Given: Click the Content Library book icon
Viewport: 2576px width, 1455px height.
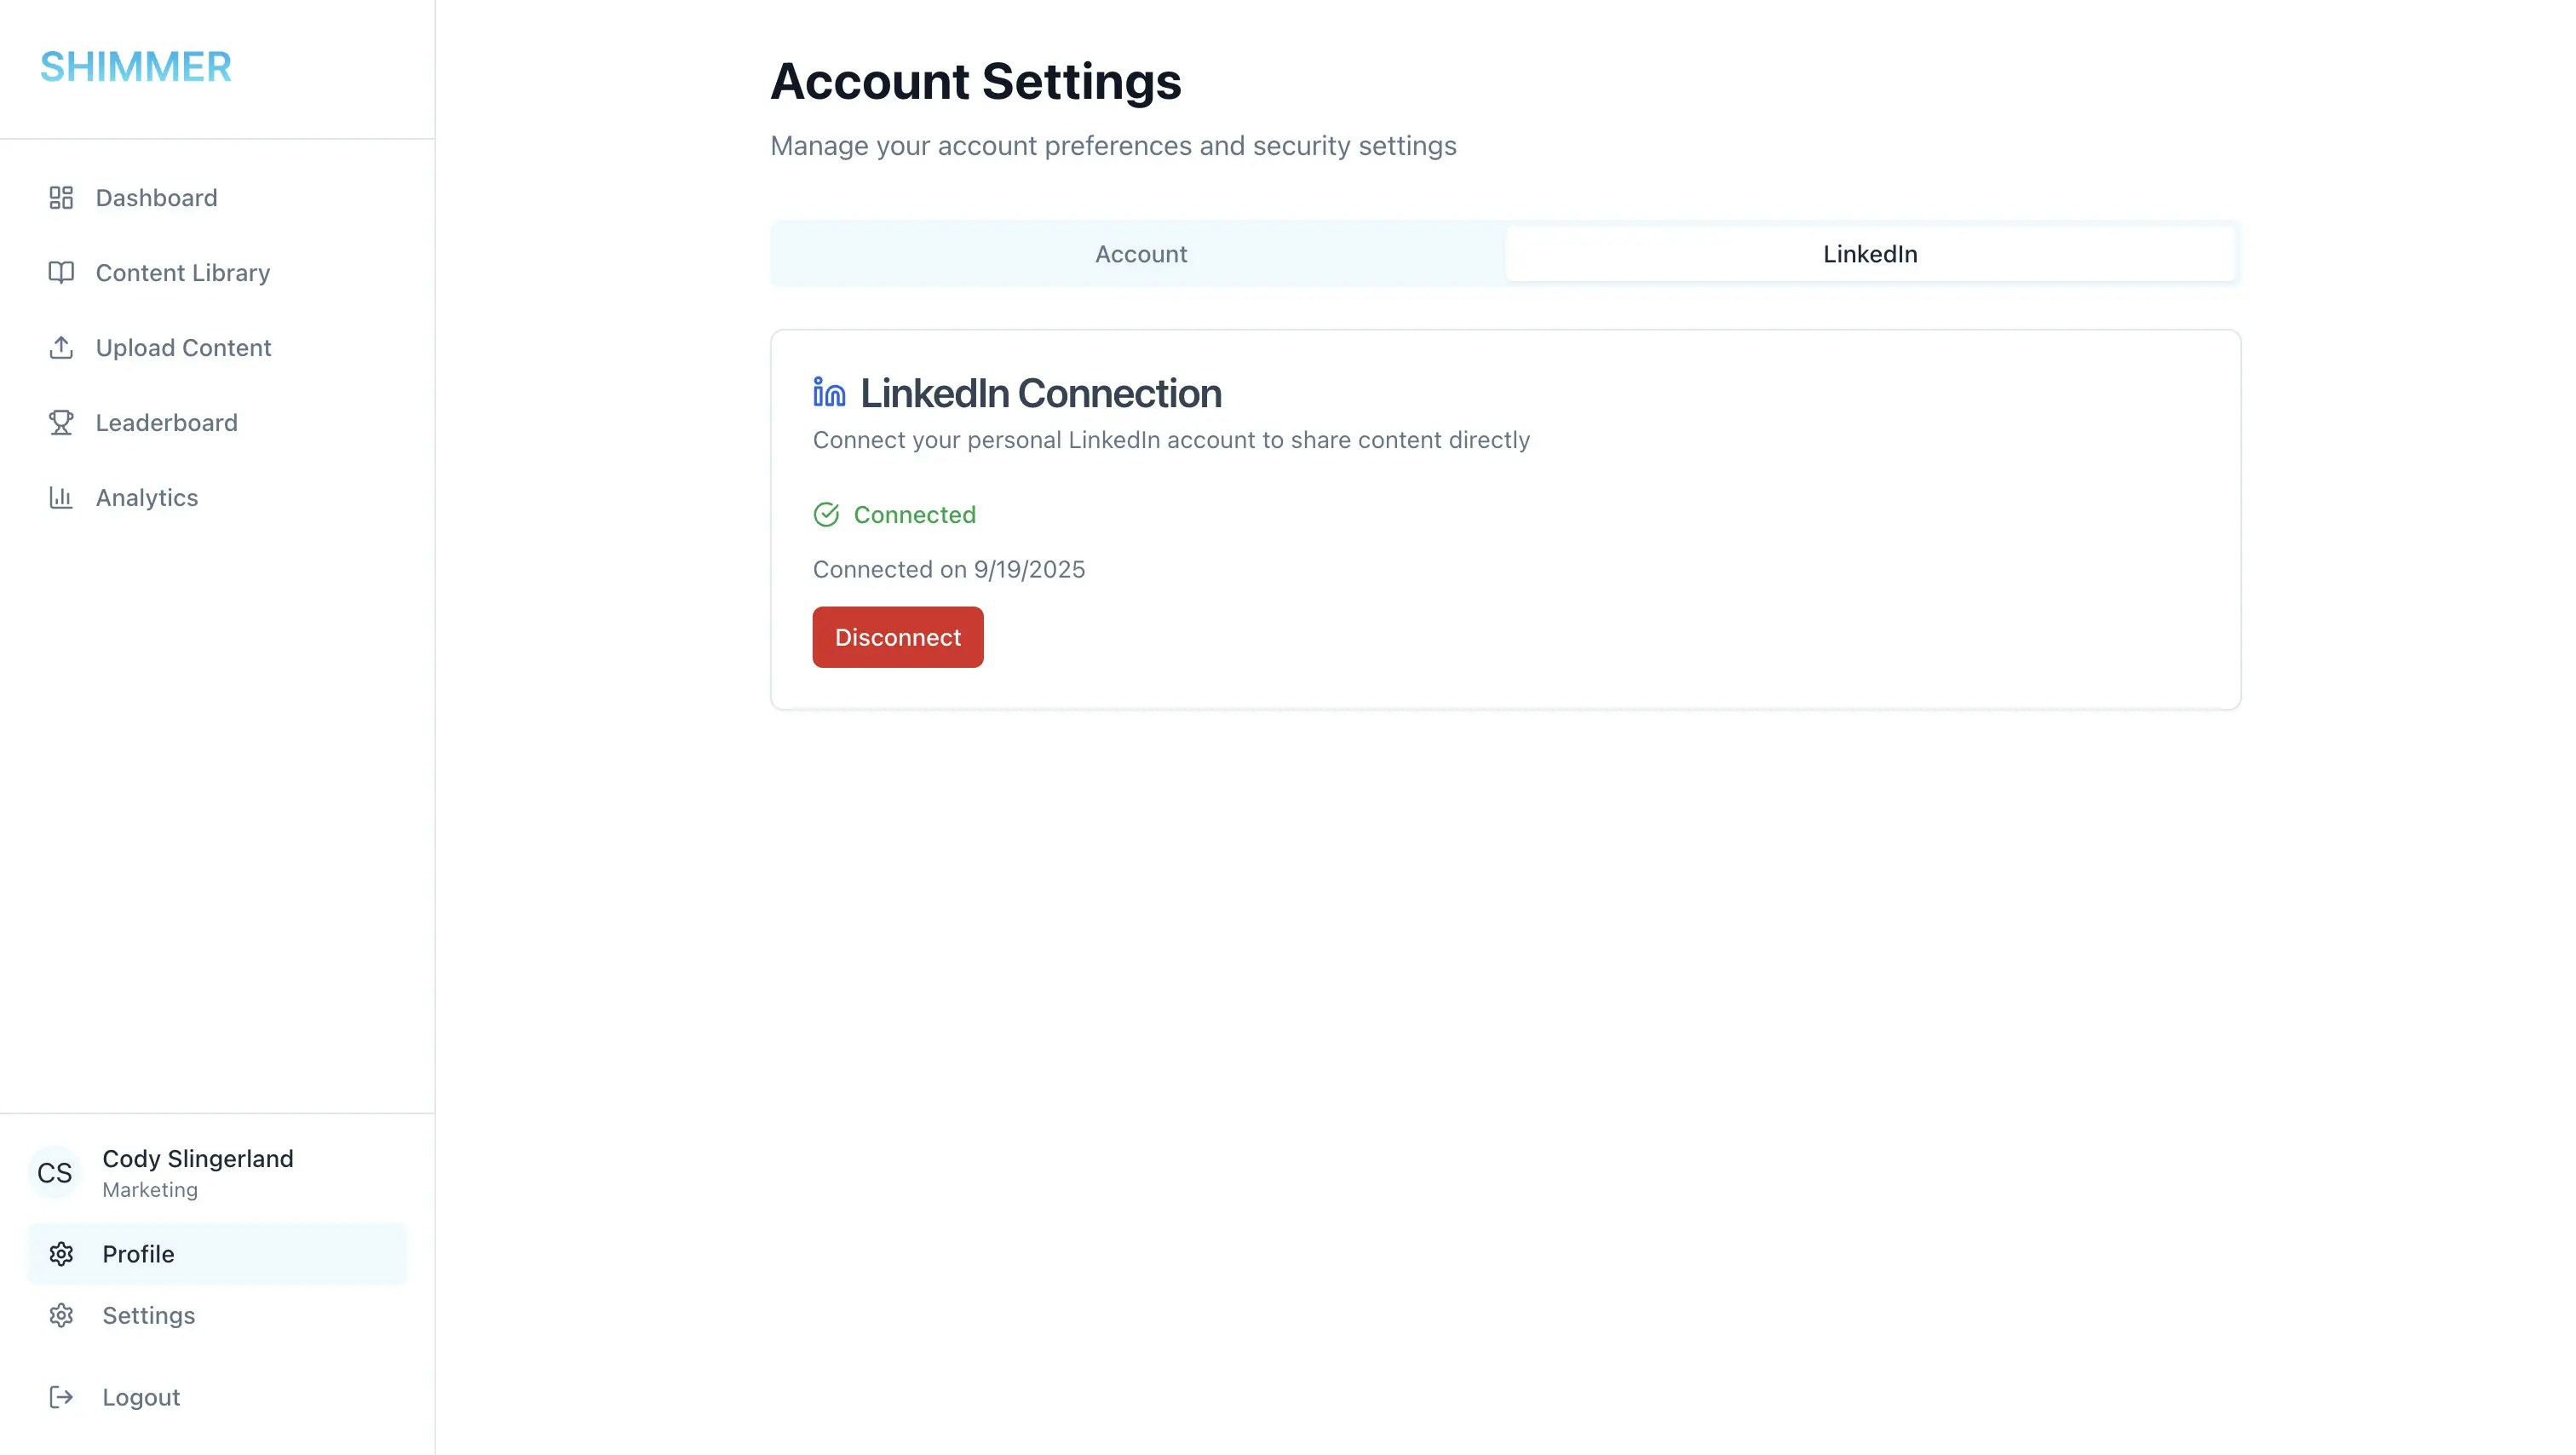Looking at the screenshot, I should 61,272.
